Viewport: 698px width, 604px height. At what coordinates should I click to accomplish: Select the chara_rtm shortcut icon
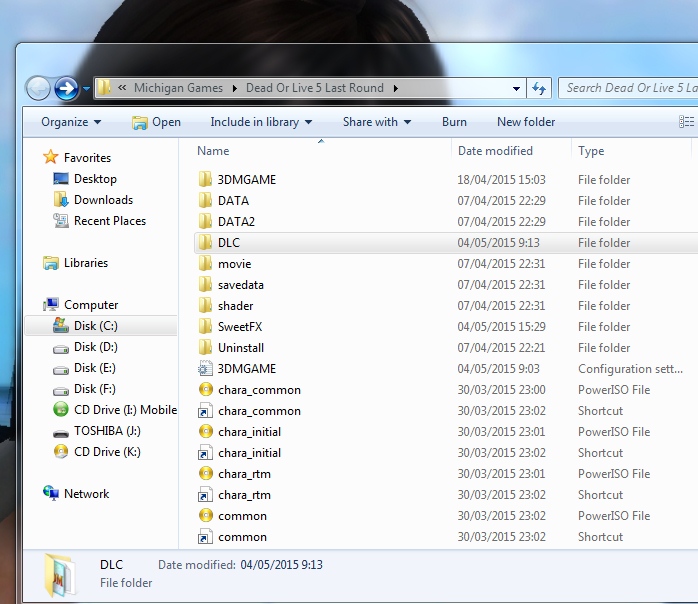tap(205, 495)
